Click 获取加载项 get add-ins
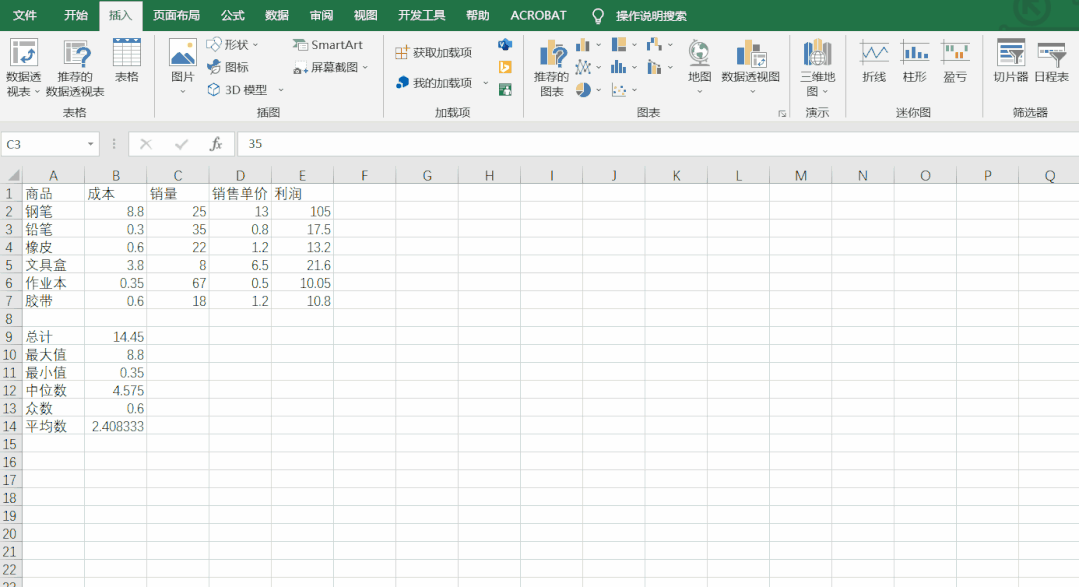Screen dimensions: 1079x587 click(433, 52)
